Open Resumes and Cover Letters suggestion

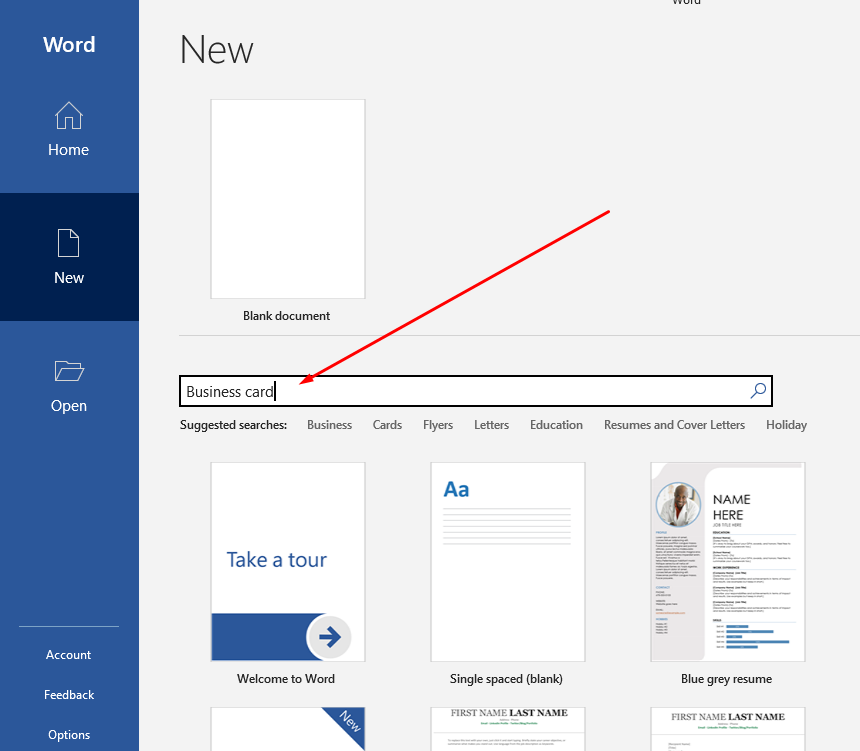pos(674,425)
